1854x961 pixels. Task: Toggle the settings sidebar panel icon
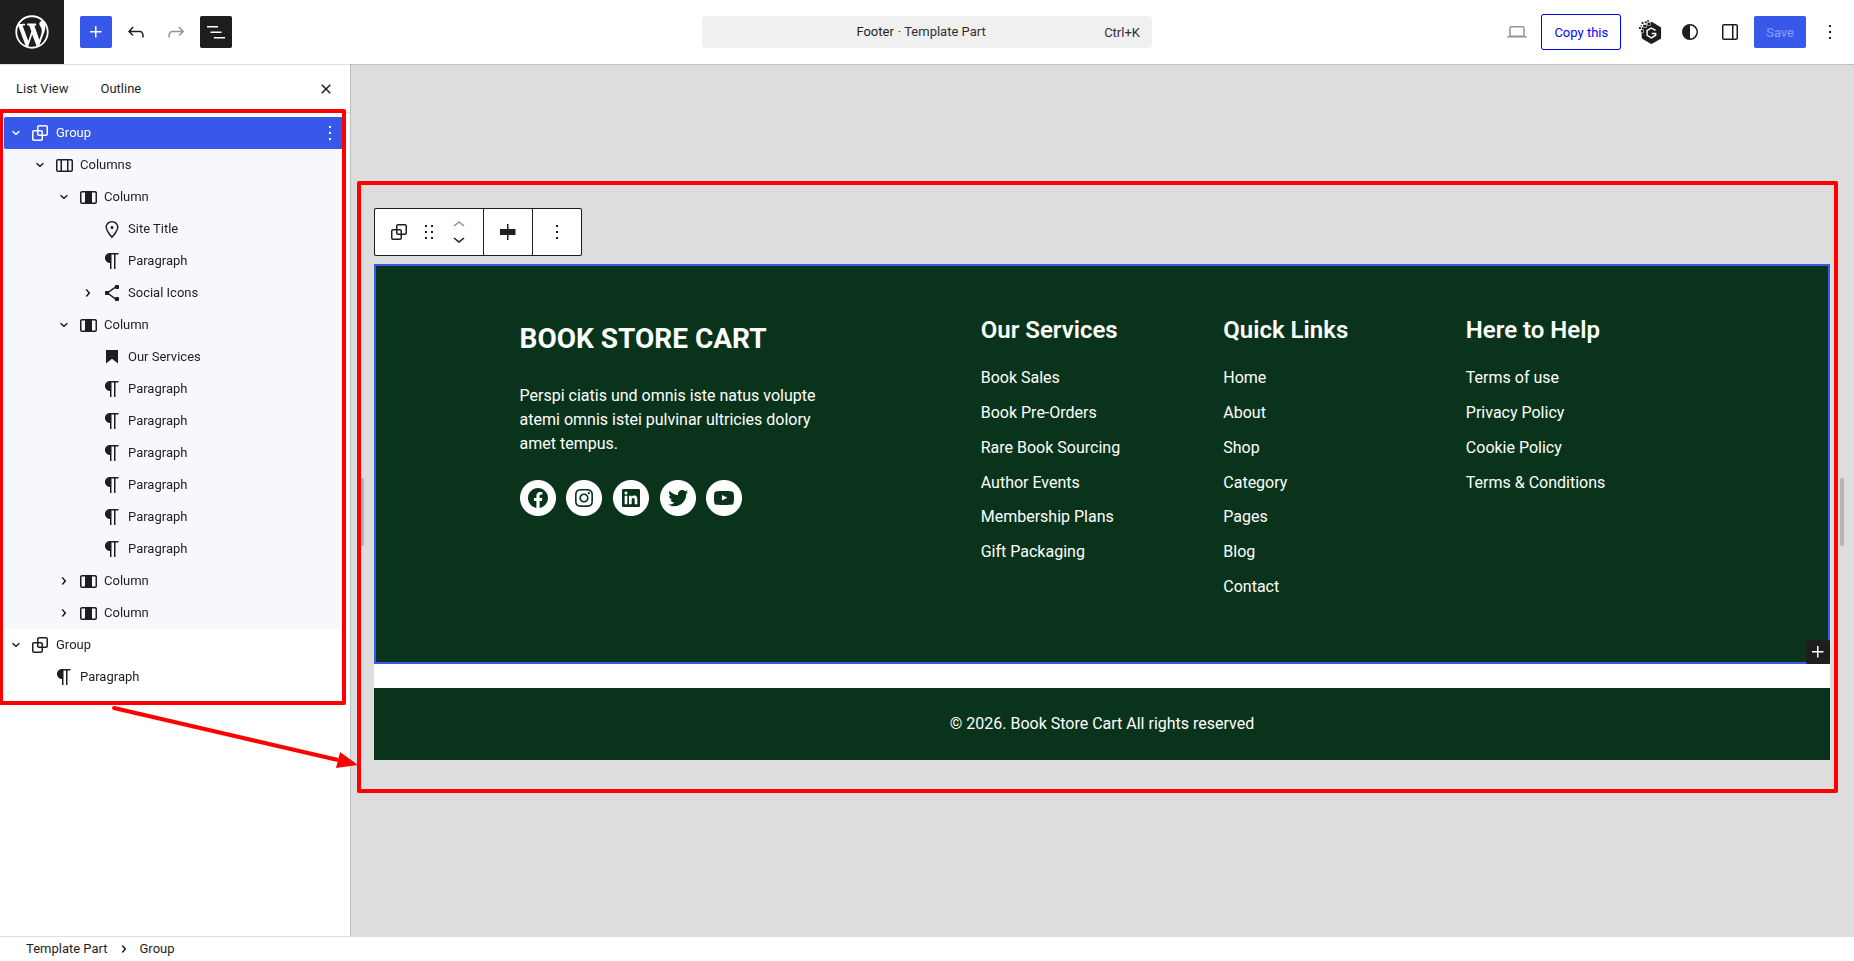[x=1730, y=32]
